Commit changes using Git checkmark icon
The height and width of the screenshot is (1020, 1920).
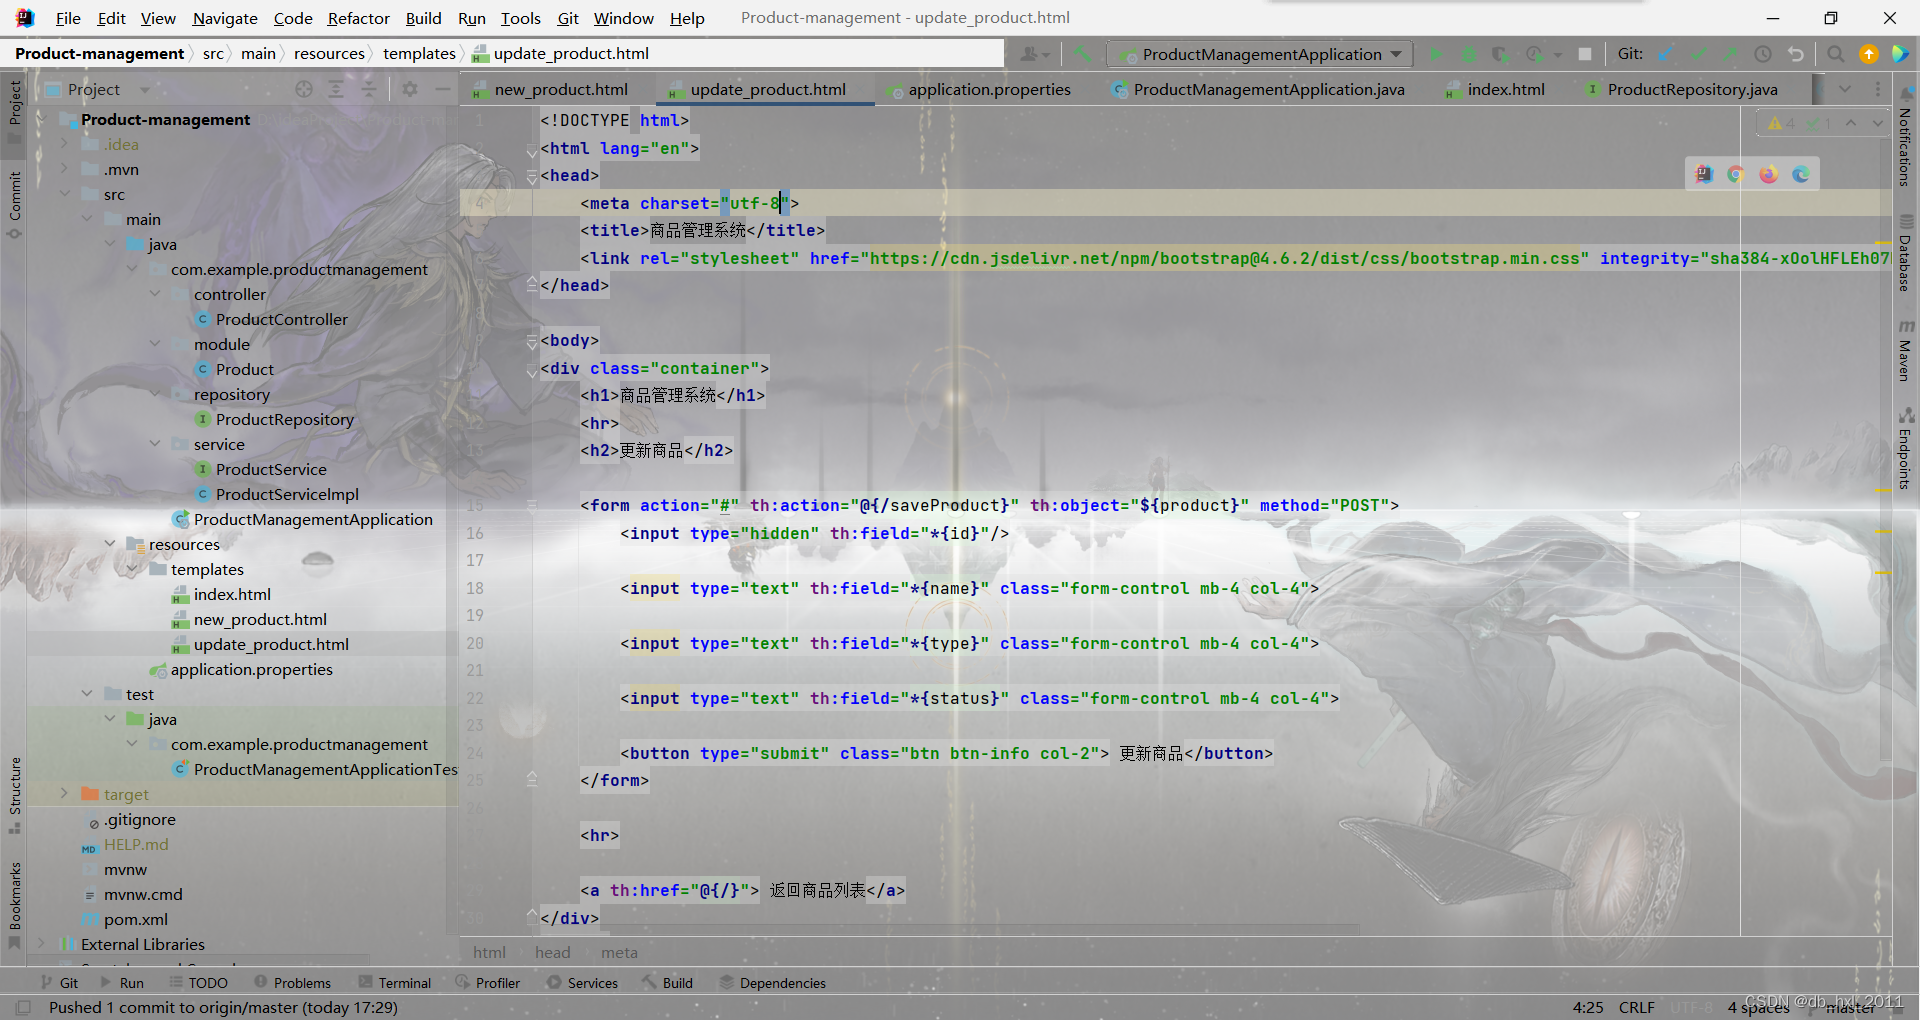(1699, 54)
